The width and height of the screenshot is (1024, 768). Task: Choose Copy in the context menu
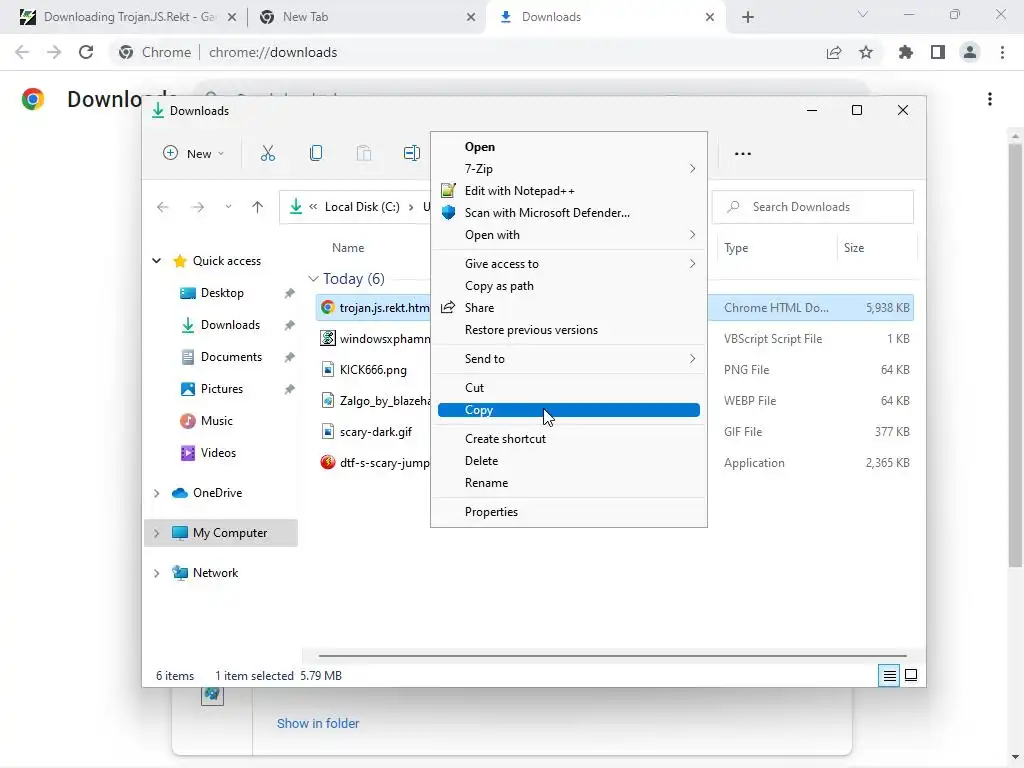[x=568, y=410]
